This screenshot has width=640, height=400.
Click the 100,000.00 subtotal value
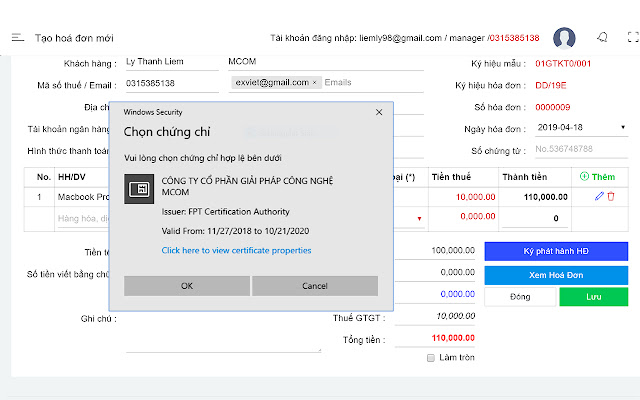(453, 250)
